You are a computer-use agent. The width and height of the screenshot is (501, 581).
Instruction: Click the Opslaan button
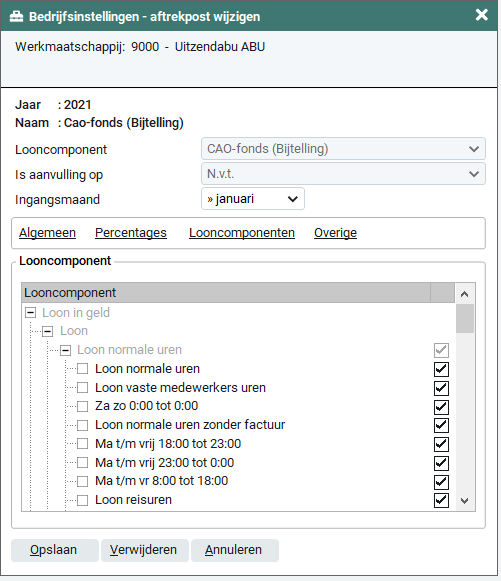point(55,550)
